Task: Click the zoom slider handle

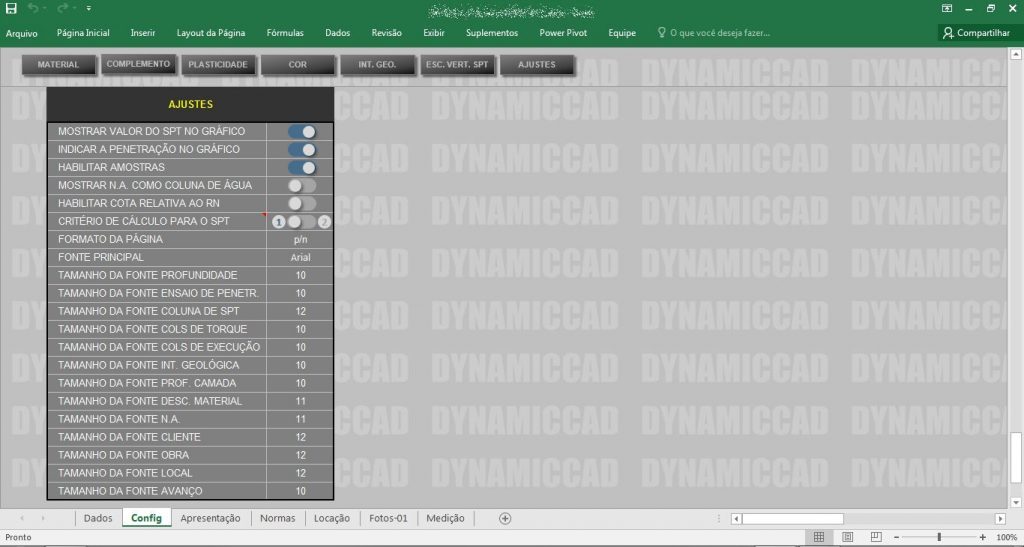Action: (939, 537)
